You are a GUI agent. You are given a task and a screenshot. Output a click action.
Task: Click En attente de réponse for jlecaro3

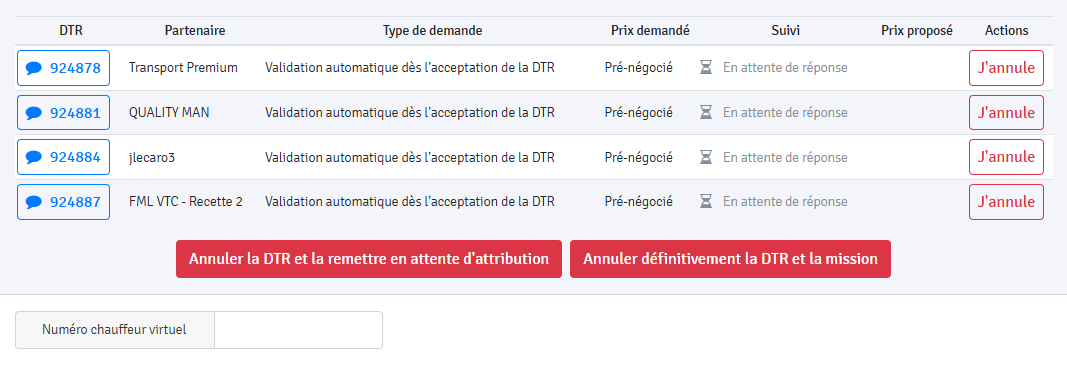(785, 157)
